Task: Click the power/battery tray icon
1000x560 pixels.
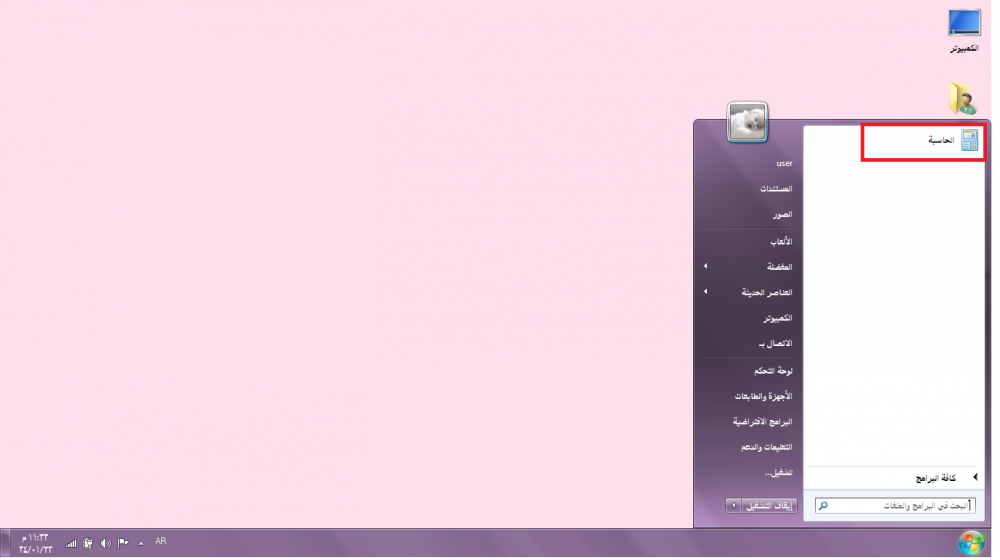Action: click(x=88, y=543)
